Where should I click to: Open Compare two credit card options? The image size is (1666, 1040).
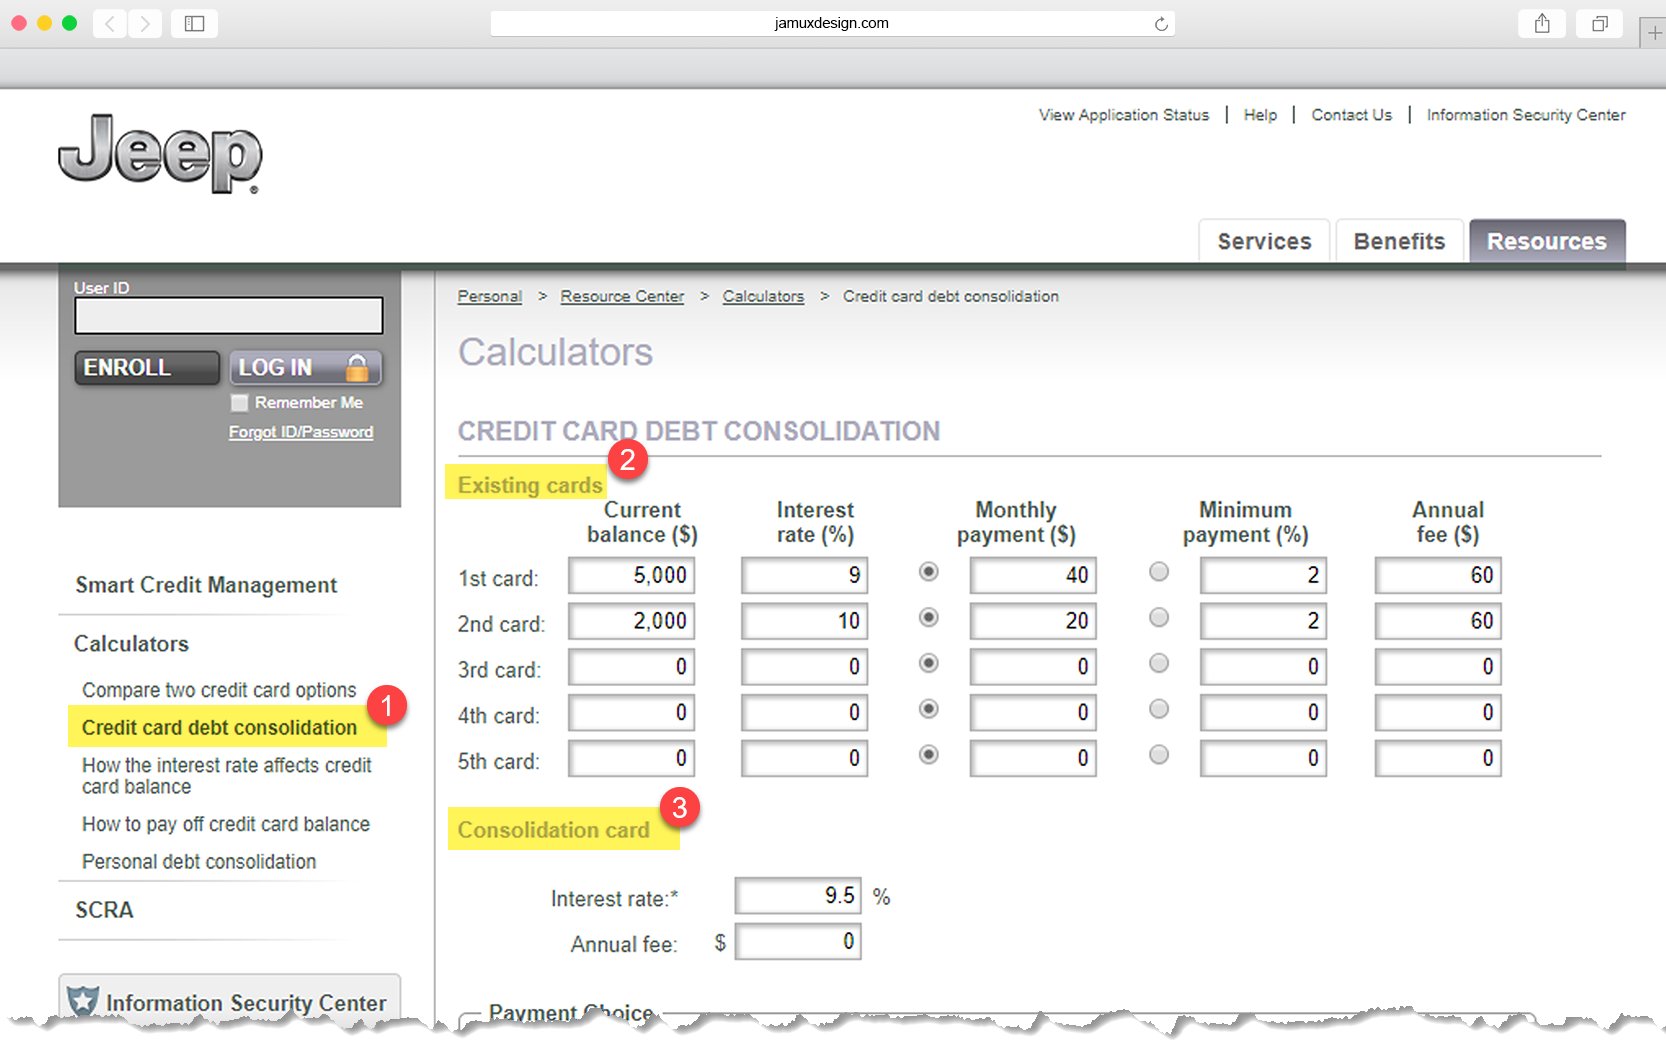click(x=219, y=690)
